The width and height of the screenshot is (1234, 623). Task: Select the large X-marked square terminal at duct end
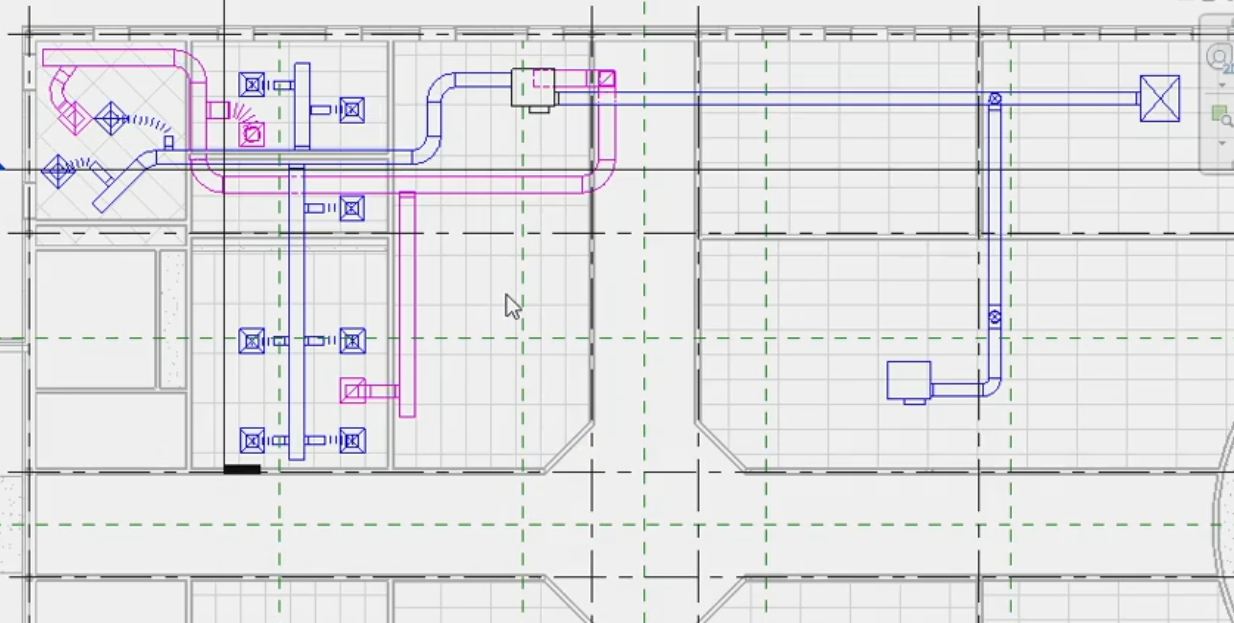coord(1159,99)
